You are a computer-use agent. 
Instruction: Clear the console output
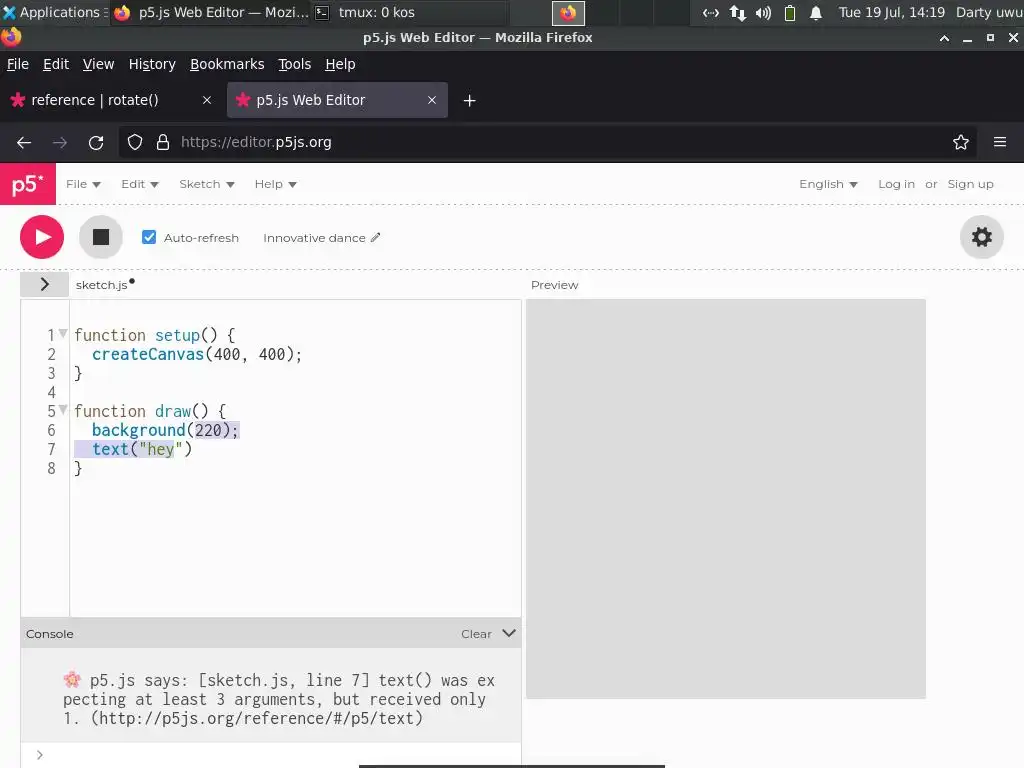(x=476, y=633)
